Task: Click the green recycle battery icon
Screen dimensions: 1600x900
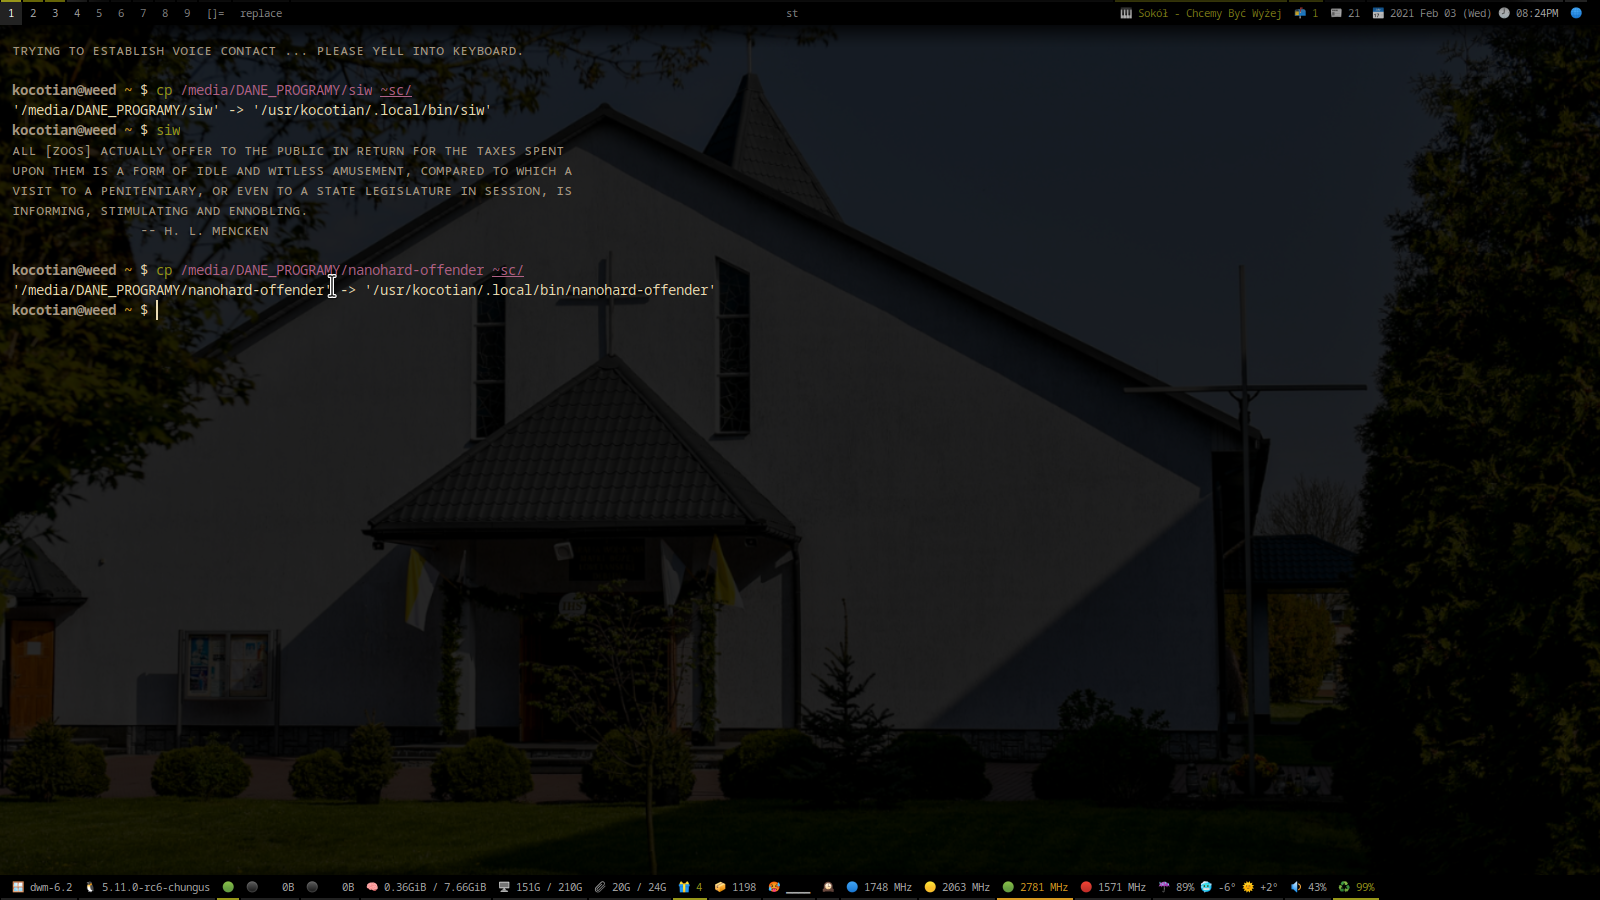Action: [x=1344, y=887]
